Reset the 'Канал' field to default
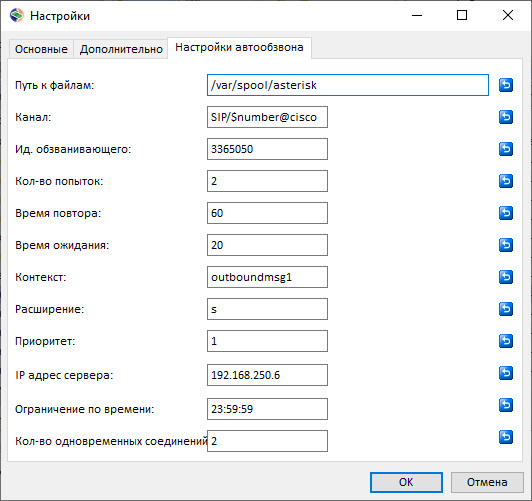Viewport: 532px width, 501px height. coord(506,117)
